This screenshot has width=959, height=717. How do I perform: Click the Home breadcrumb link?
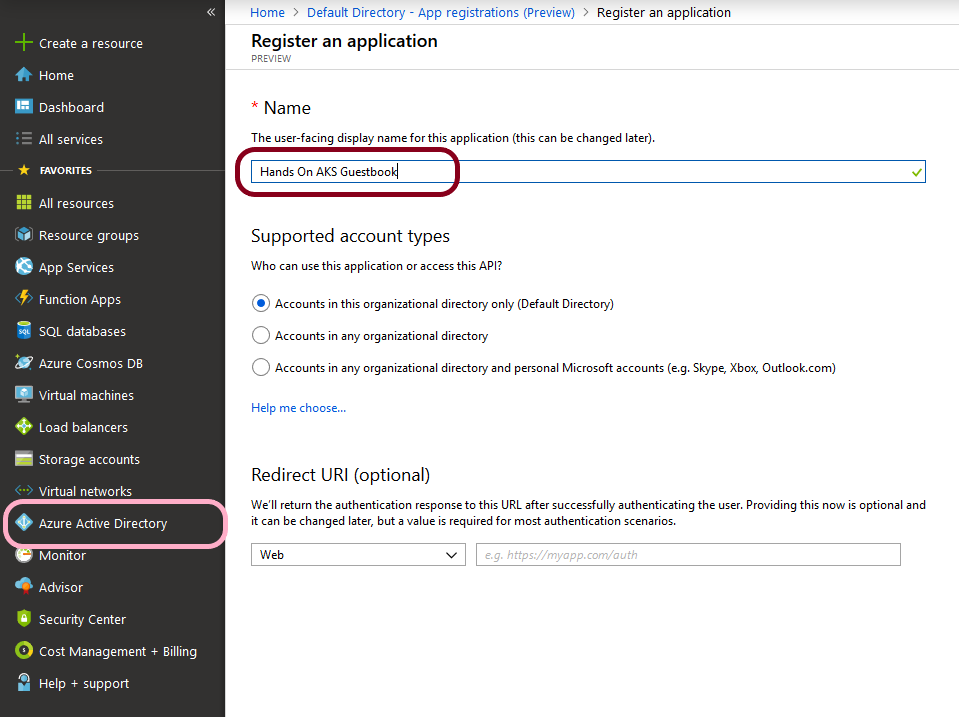point(267,12)
